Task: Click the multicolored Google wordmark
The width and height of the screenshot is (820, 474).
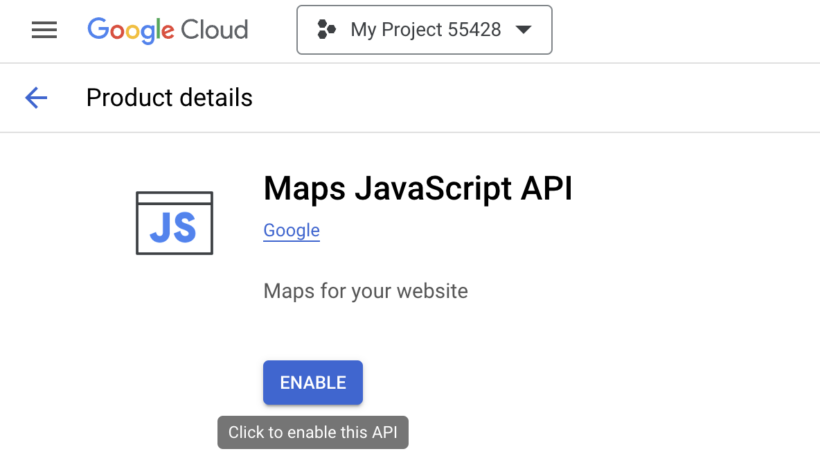Action: [x=131, y=30]
